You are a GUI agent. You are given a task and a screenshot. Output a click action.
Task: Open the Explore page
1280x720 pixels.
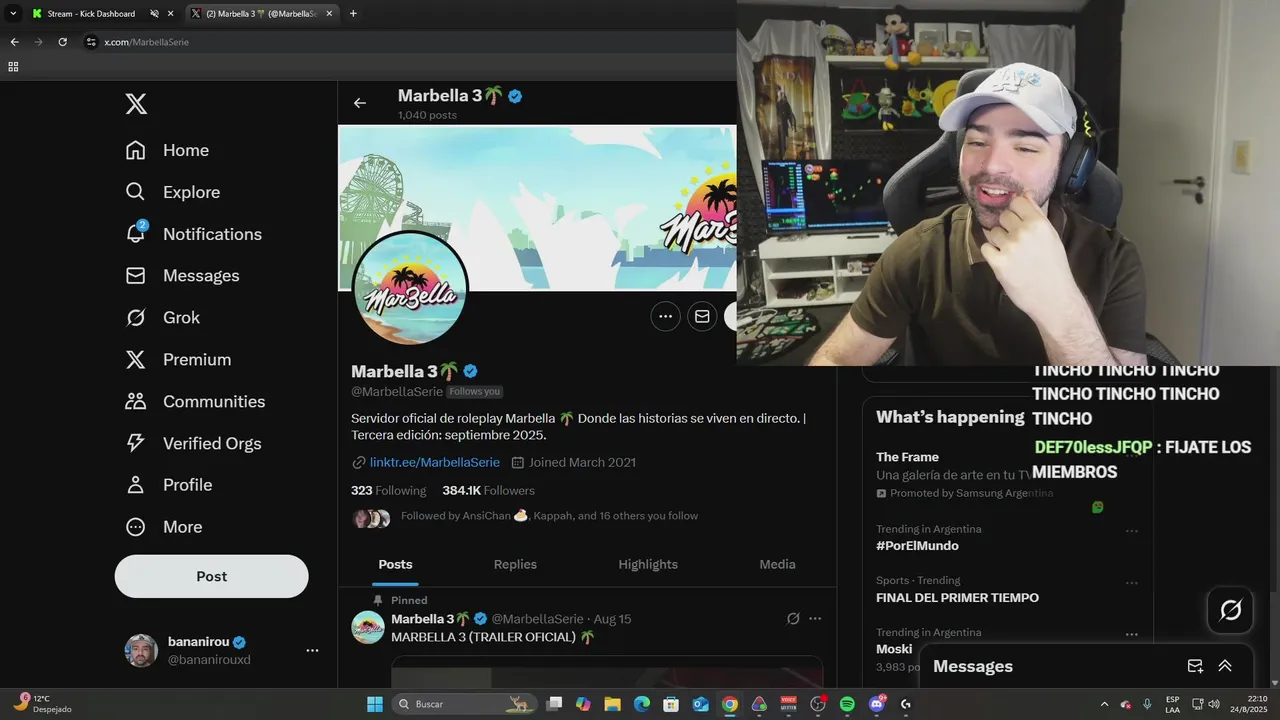[x=172, y=192]
